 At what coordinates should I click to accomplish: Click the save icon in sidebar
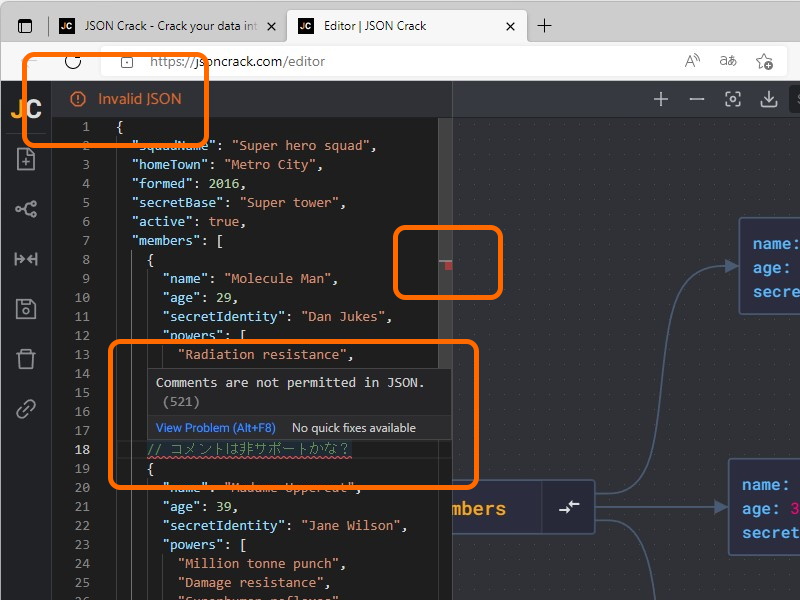pos(26,309)
